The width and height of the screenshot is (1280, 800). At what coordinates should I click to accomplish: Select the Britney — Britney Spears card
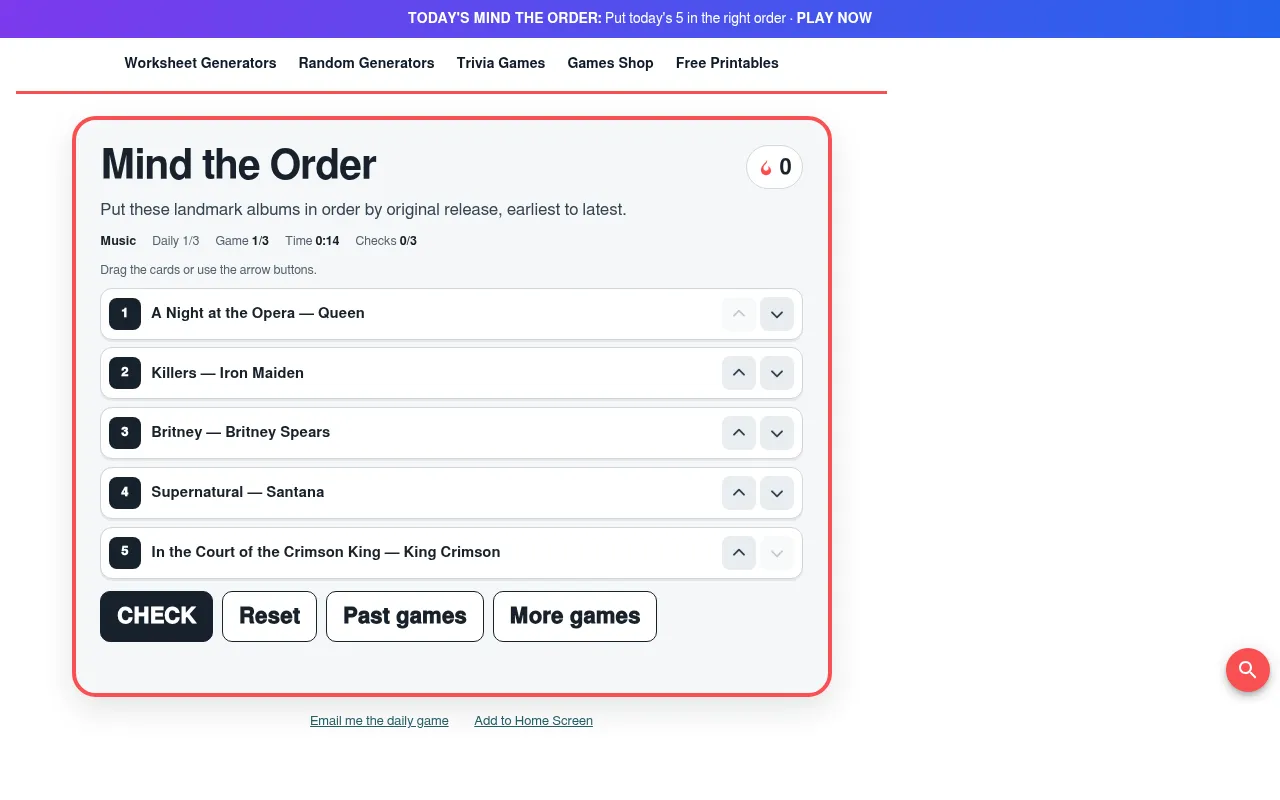451,433
